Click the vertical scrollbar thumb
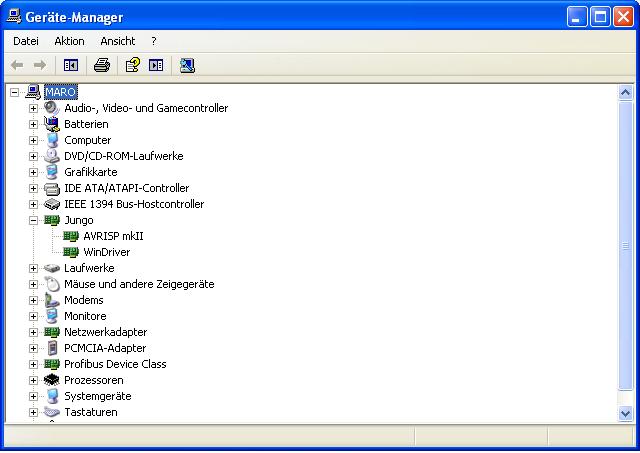 pyautogui.click(x=625, y=246)
